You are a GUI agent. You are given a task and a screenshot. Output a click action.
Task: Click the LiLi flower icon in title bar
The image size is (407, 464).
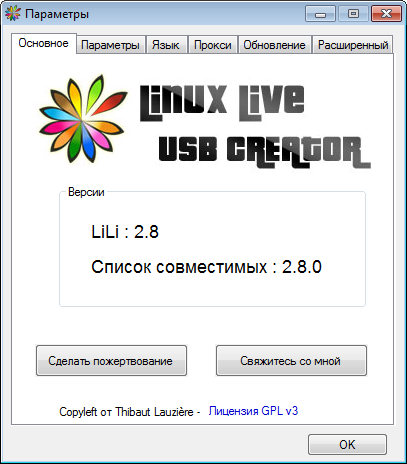click(13, 14)
